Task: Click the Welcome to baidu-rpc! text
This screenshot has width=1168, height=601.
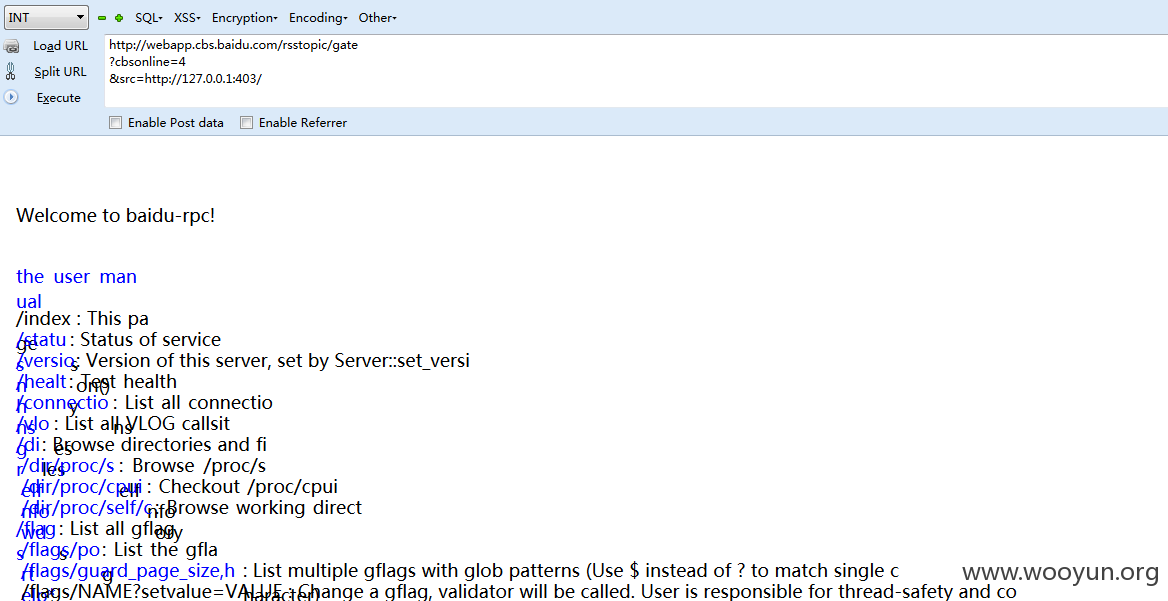Action: pos(115,216)
